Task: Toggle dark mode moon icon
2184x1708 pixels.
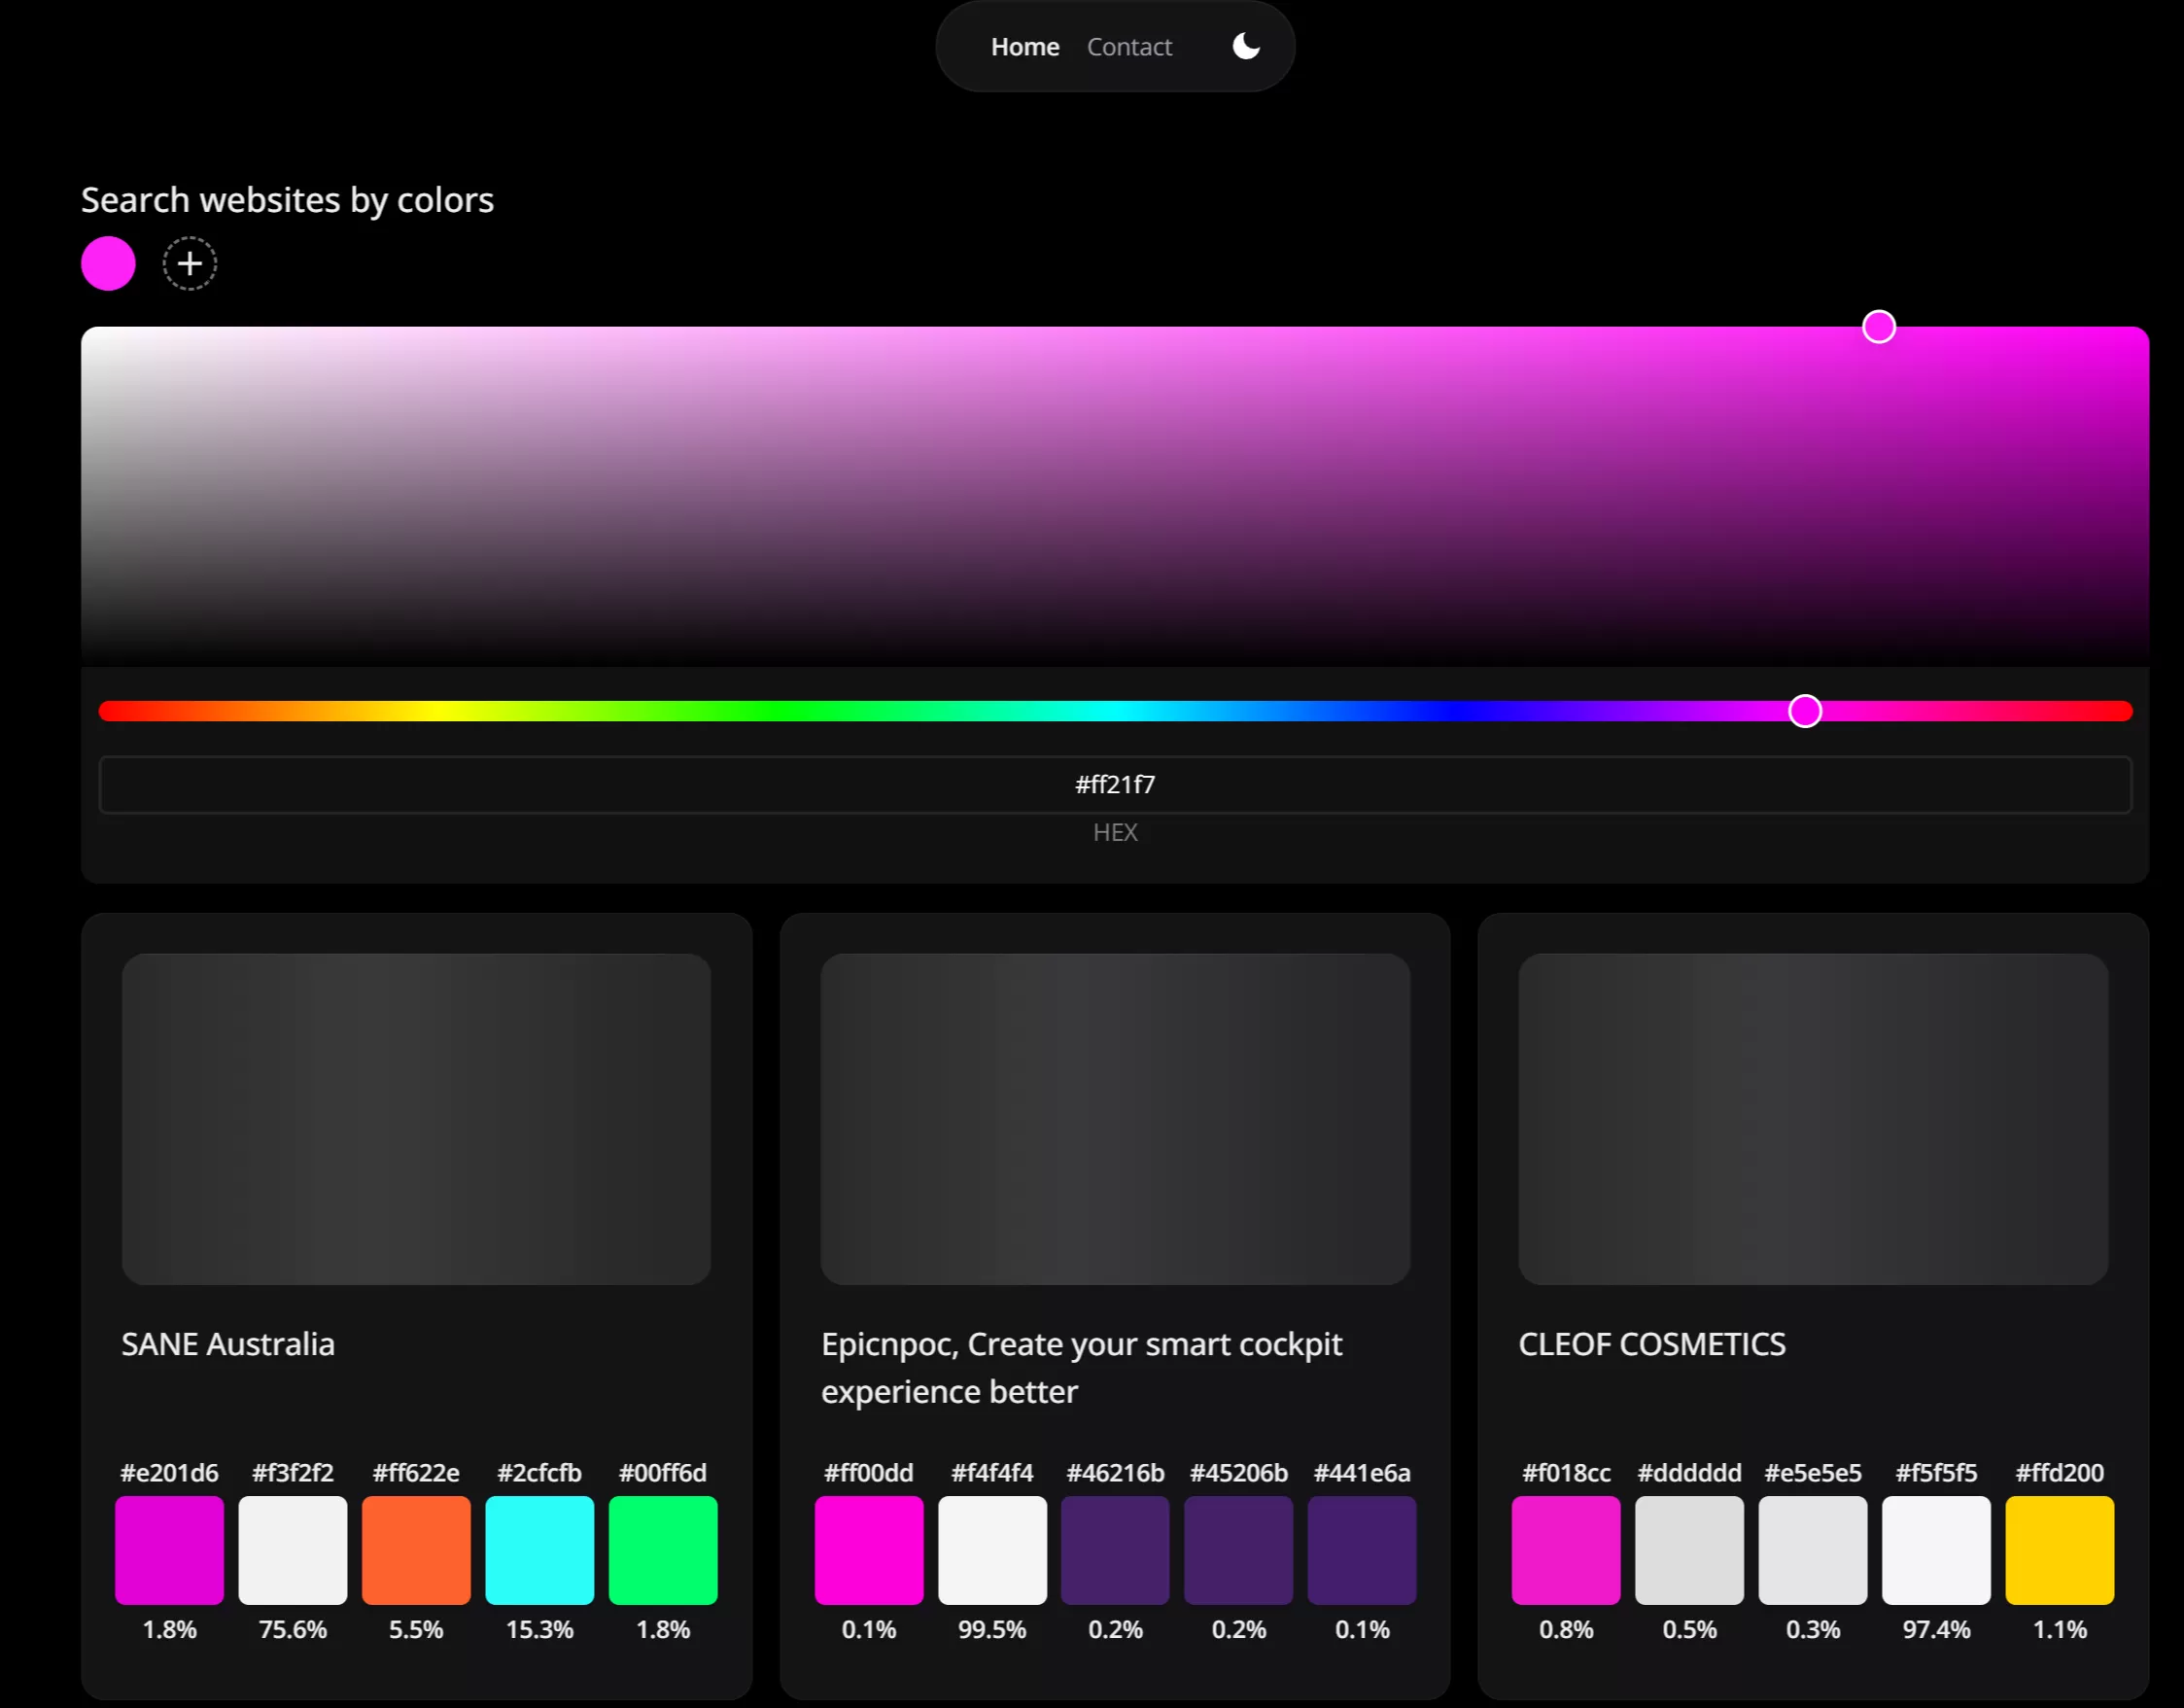Action: (1245, 46)
